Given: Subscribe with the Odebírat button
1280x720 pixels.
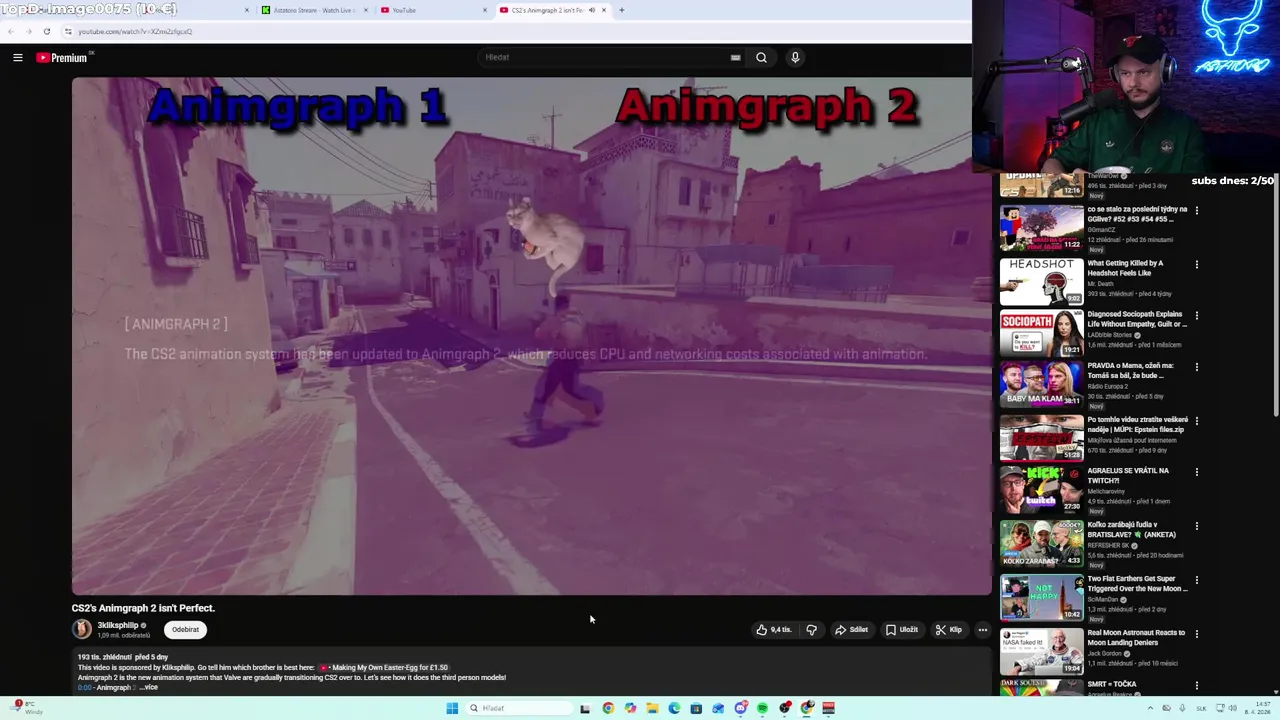Looking at the screenshot, I should click(x=185, y=630).
